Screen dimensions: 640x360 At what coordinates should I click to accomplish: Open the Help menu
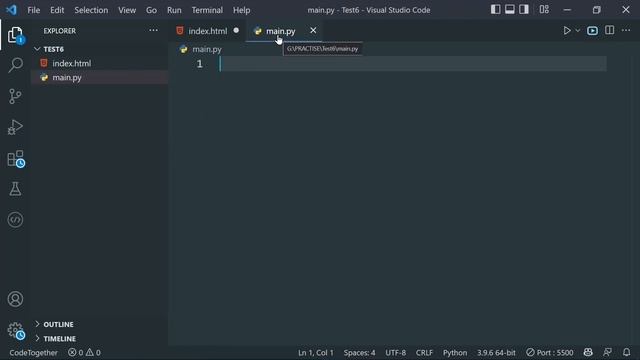point(241,10)
